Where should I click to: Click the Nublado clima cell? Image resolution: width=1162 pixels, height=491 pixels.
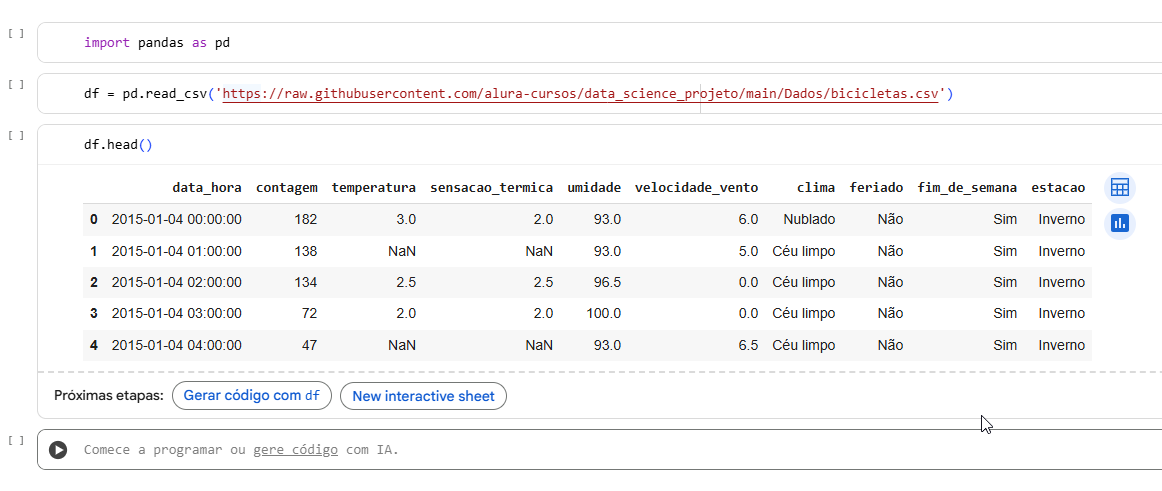click(x=809, y=219)
